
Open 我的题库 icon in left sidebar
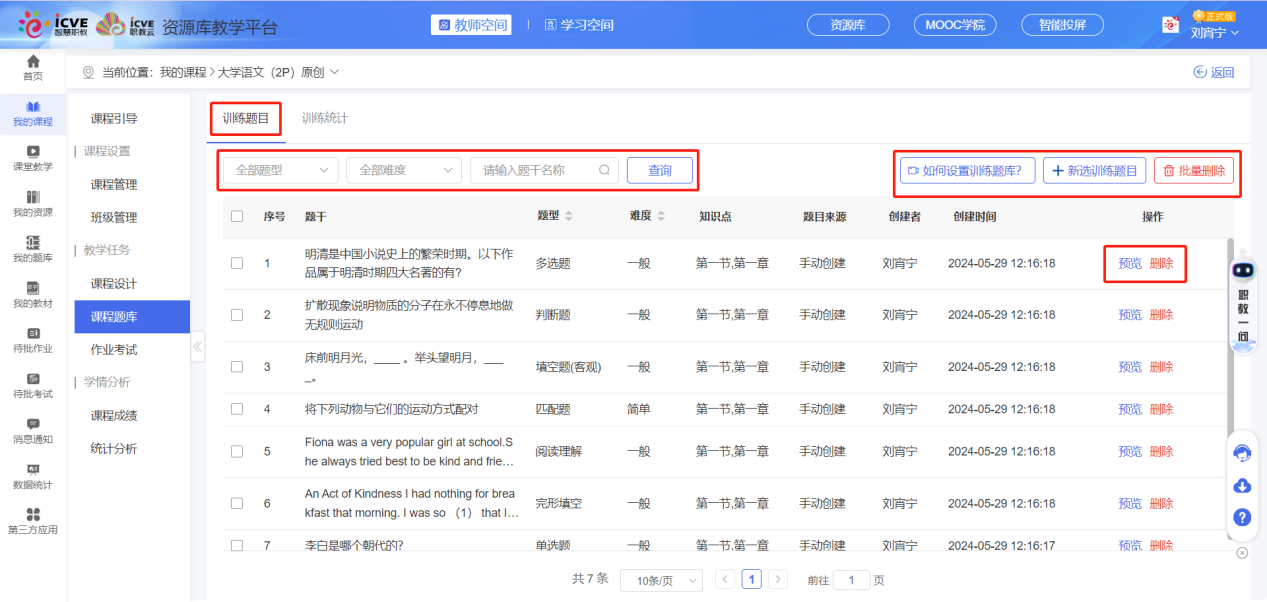[x=33, y=243]
